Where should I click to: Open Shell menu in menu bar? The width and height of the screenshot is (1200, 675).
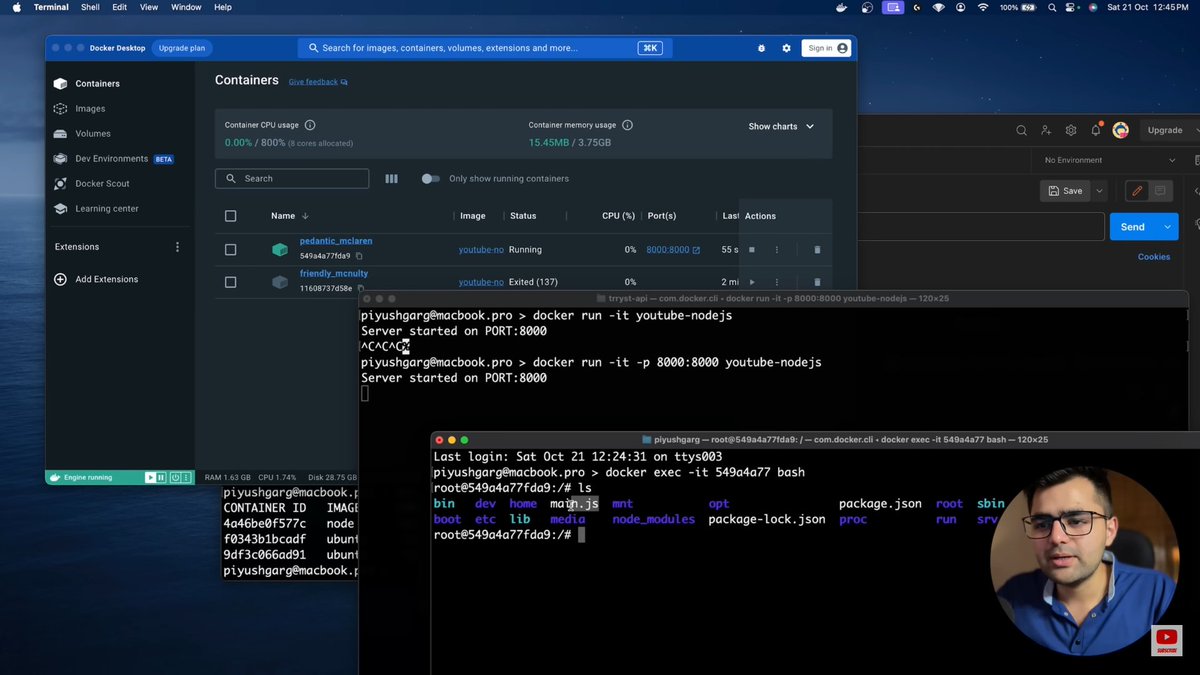point(90,7)
